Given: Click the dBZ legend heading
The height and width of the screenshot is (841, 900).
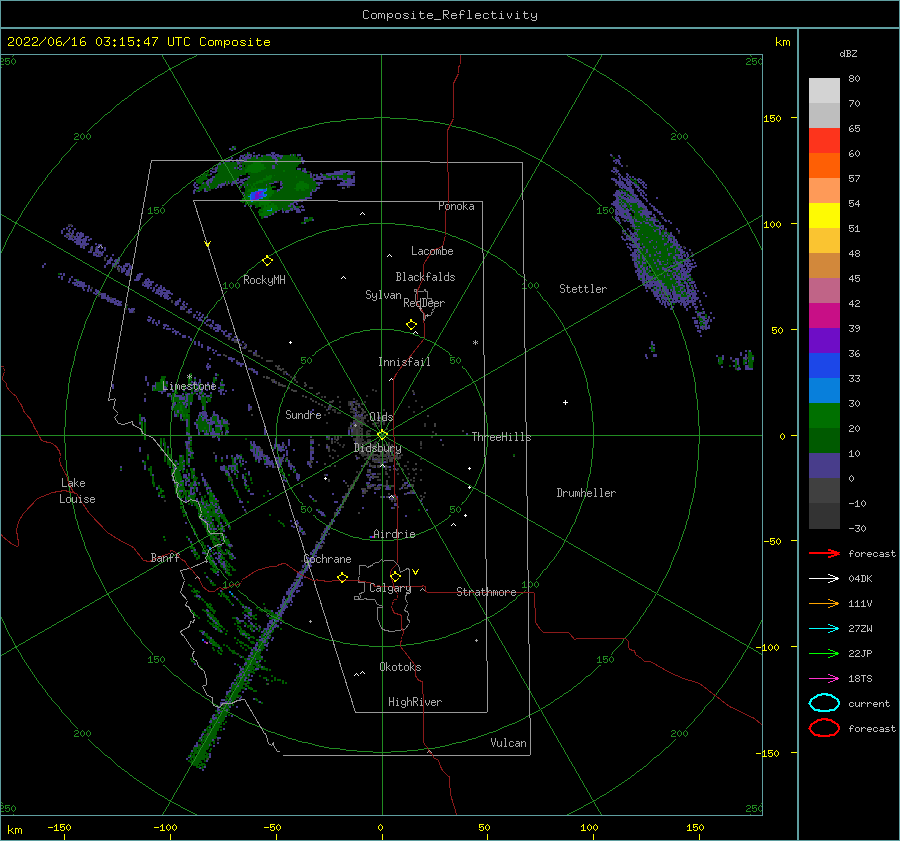Looking at the screenshot, I should [848, 54].
